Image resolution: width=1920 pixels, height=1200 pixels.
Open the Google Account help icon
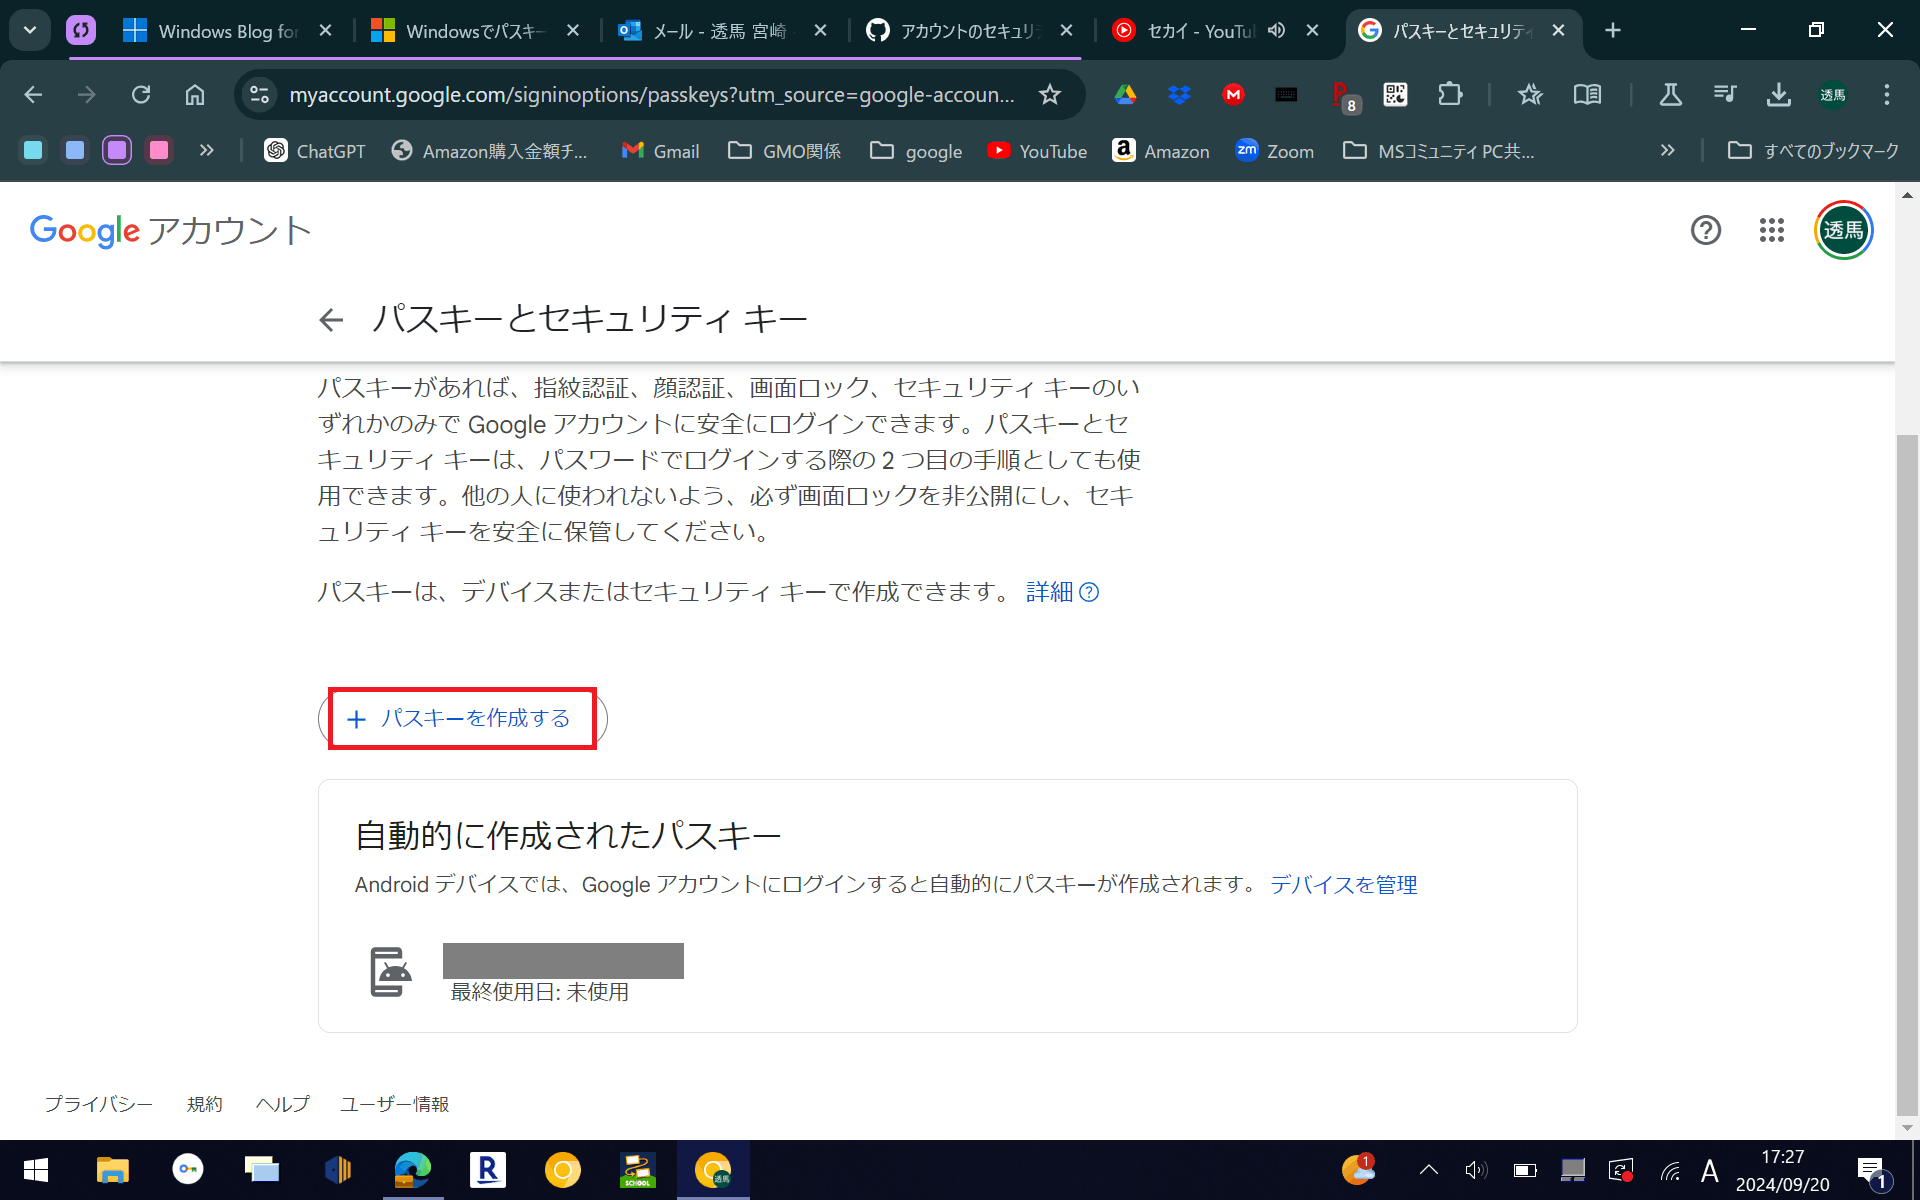pyautogui.click(x=1705, y=231)
